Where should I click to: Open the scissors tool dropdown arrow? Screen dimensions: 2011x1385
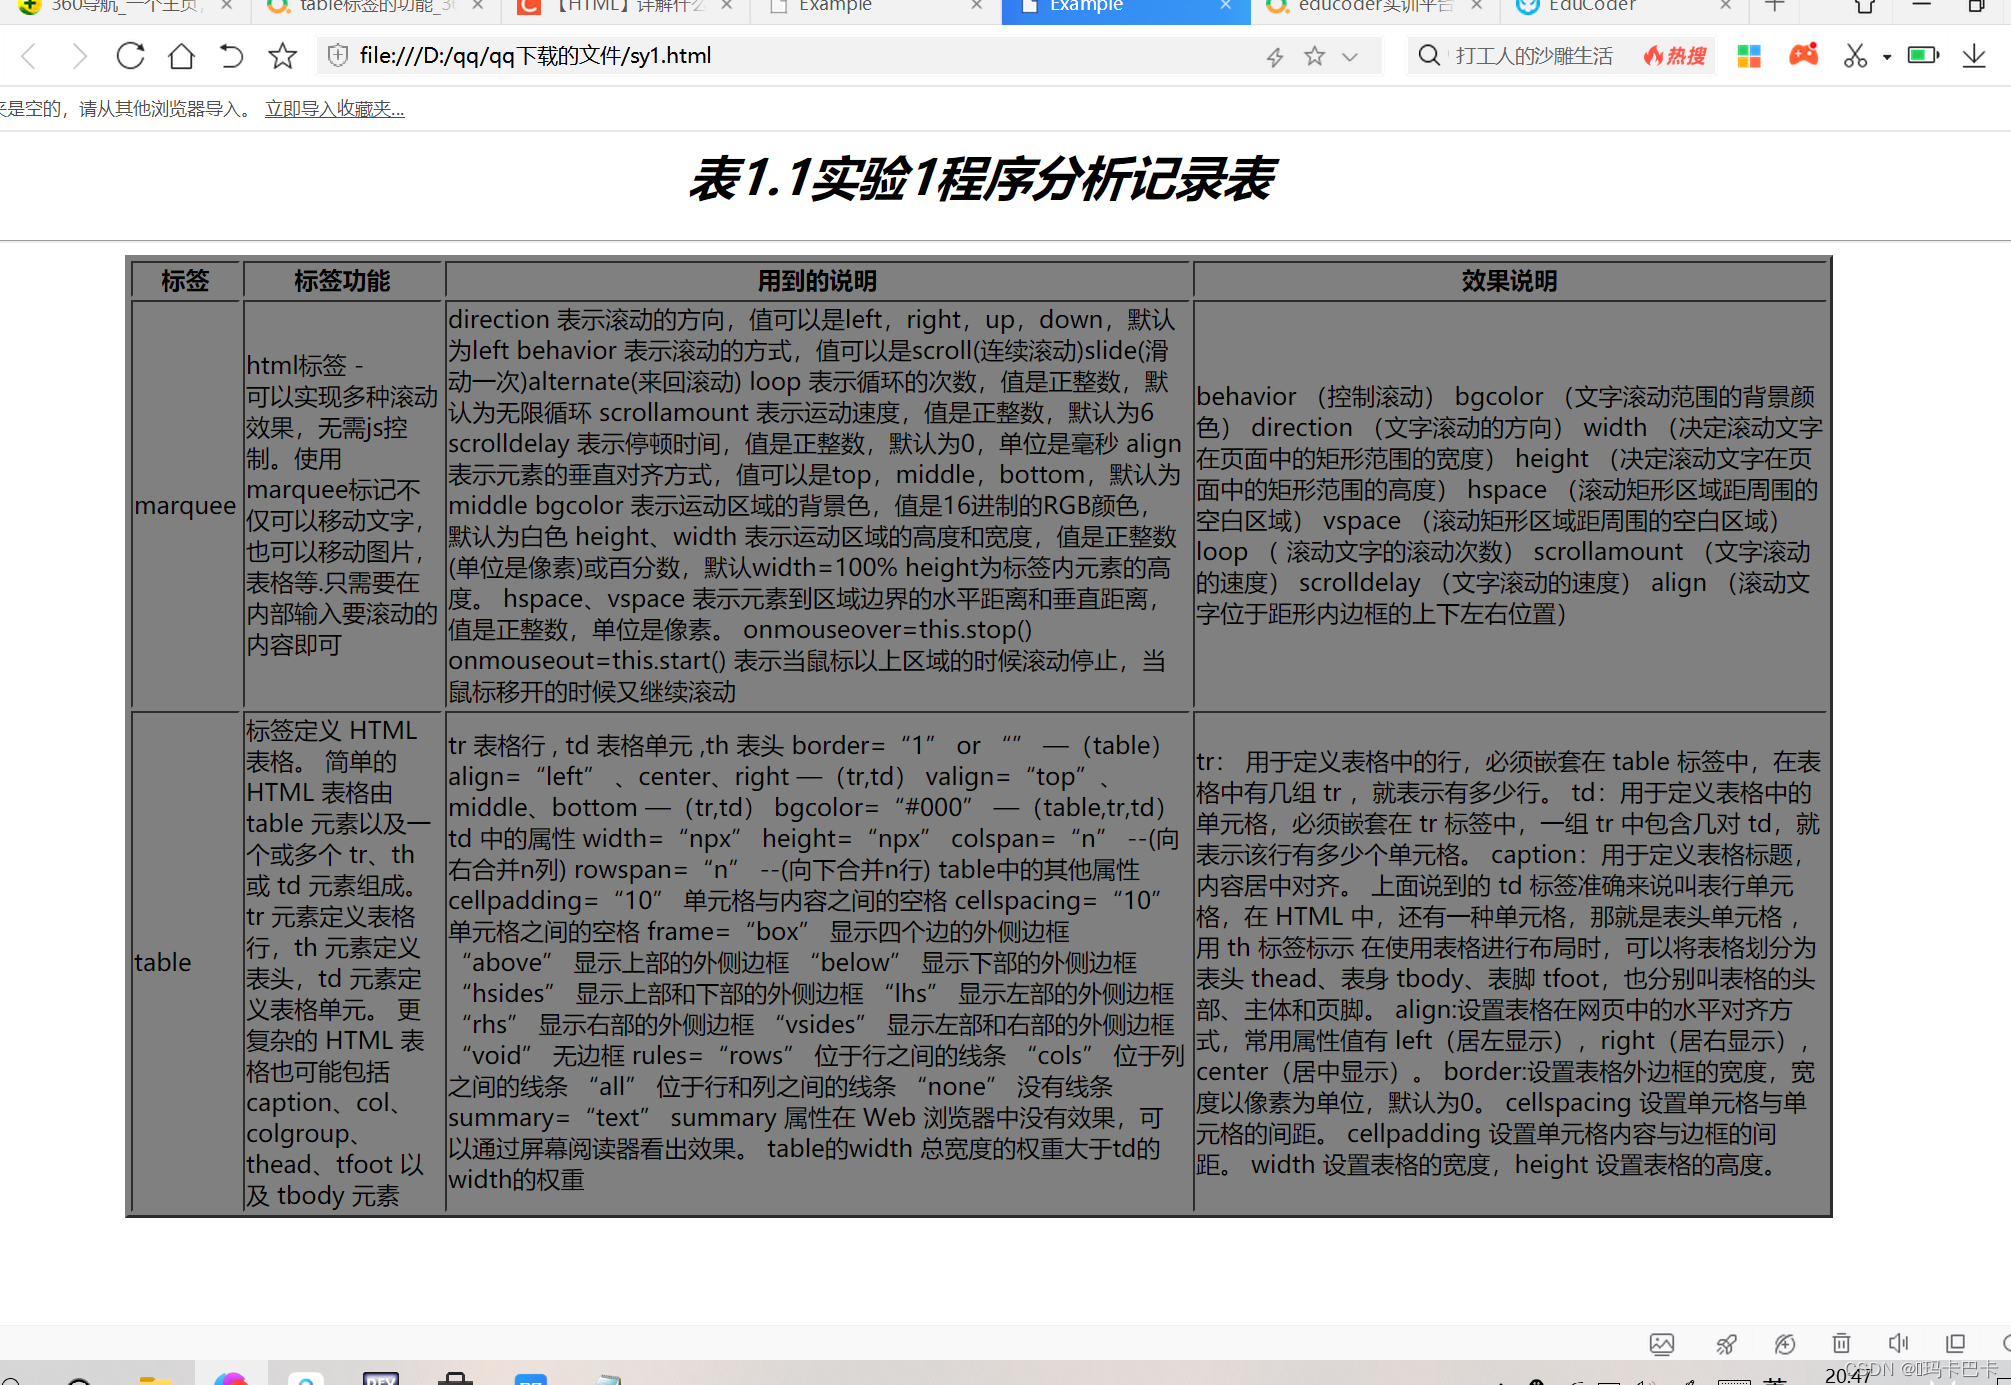click(x=1888, y=57)
